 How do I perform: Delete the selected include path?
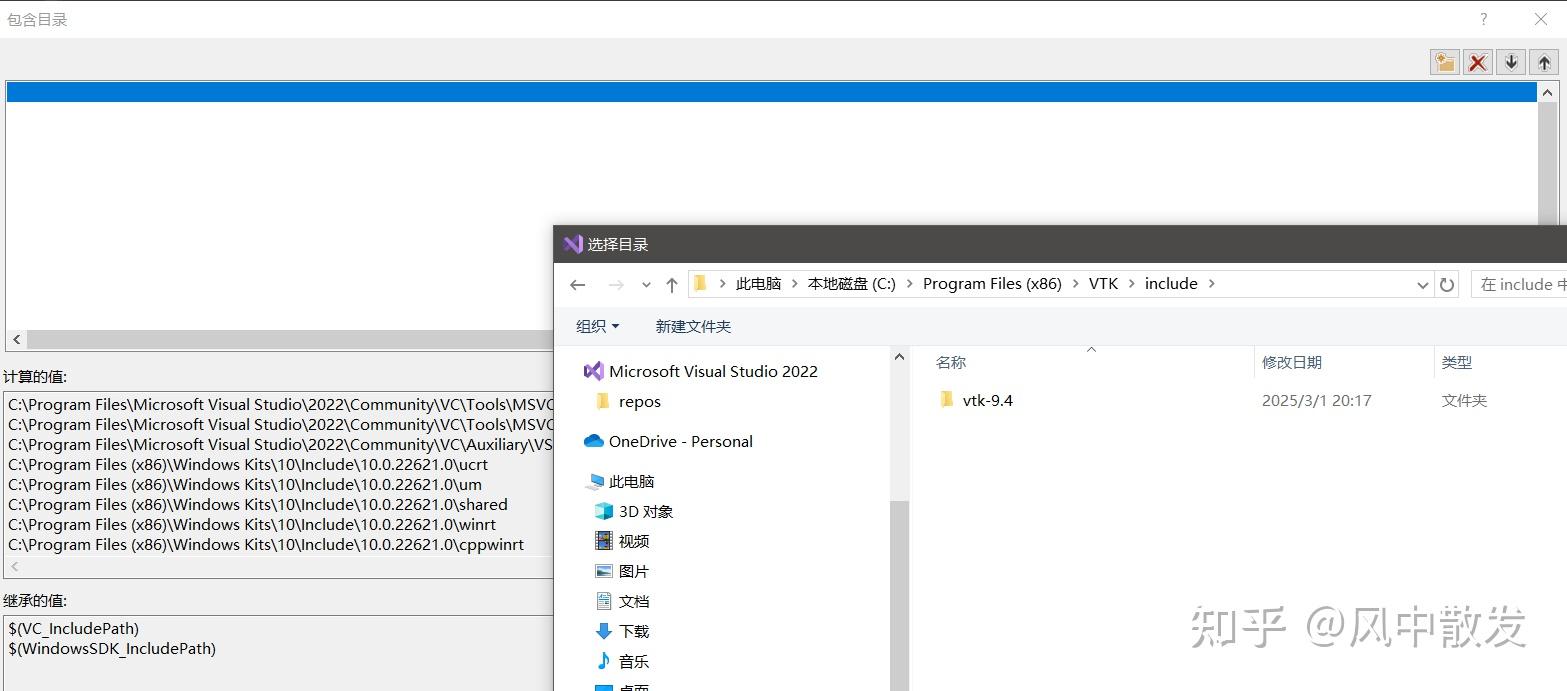[1478, 61]
